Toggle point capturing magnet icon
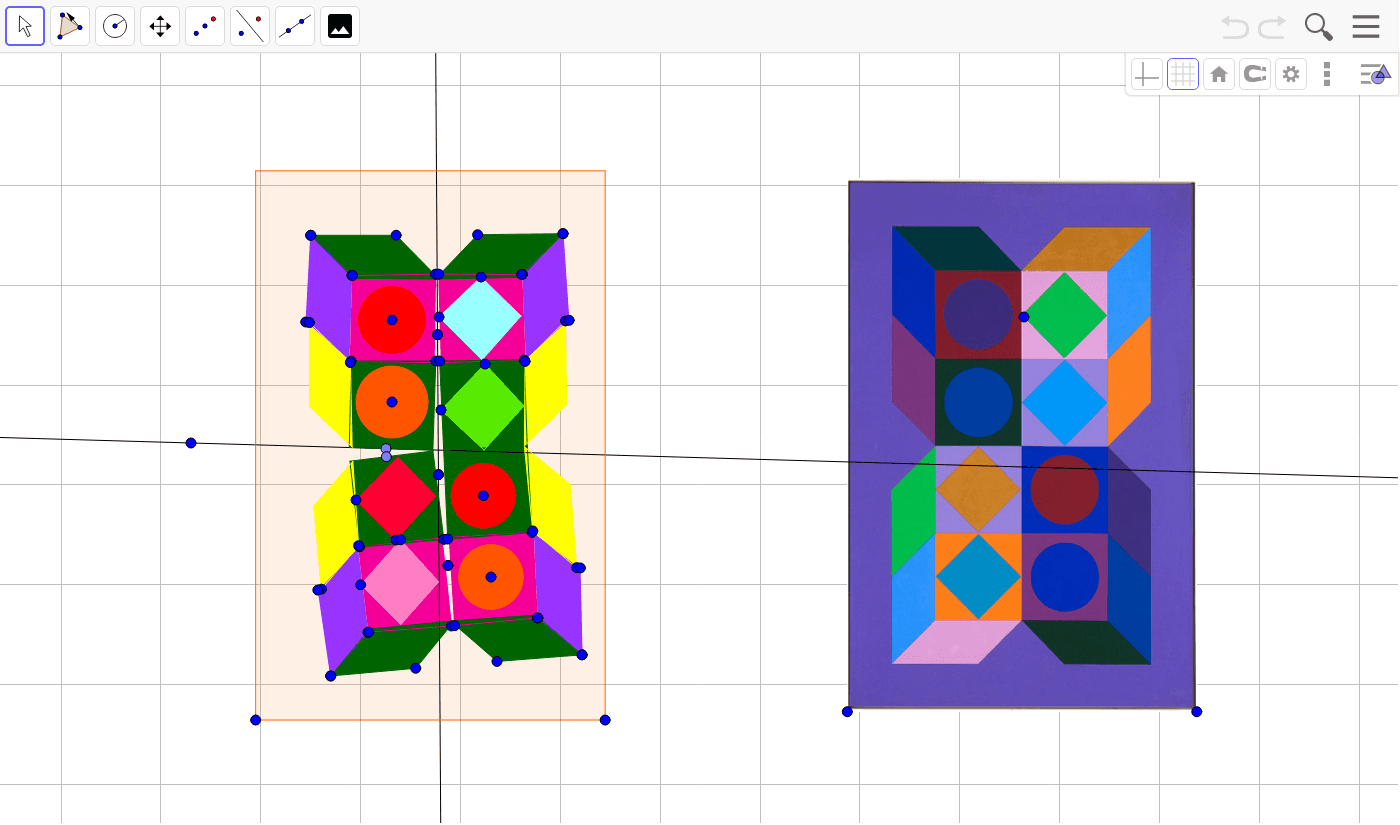 (x=1255, y=74)
